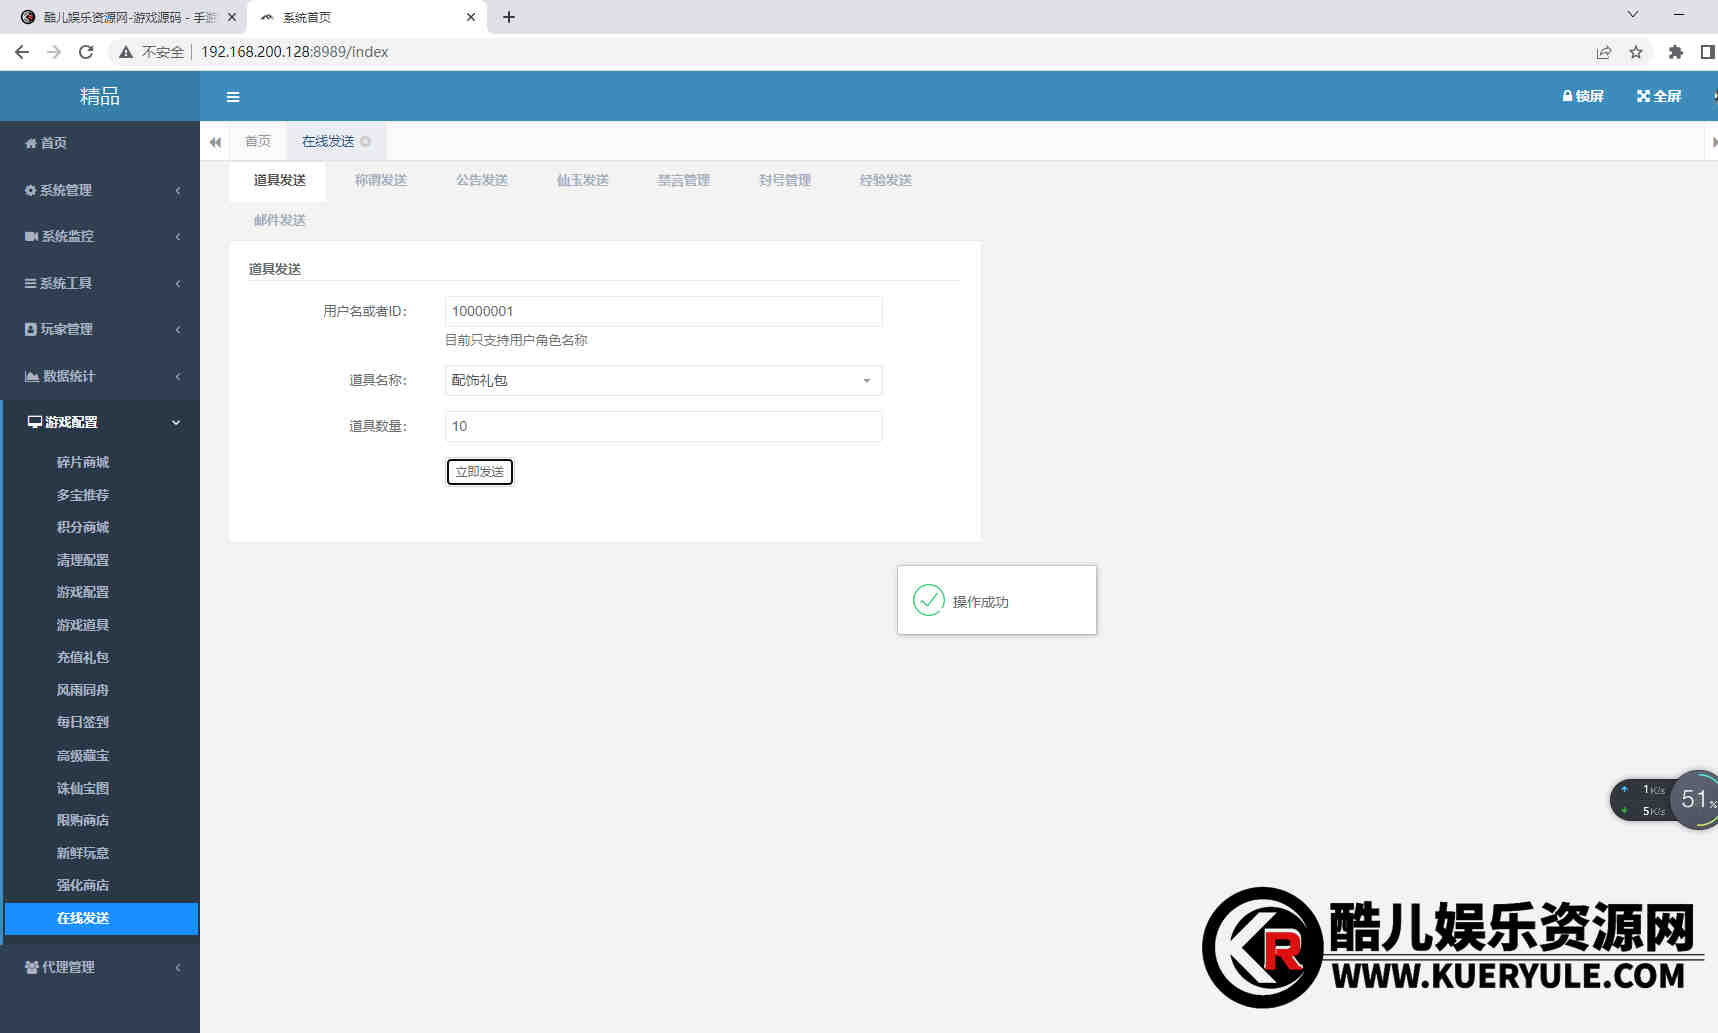Screen dimensions: 1718x1033
Task: Click the hamburger sidebar toggle icon
Action: click(x=233, y=97)
